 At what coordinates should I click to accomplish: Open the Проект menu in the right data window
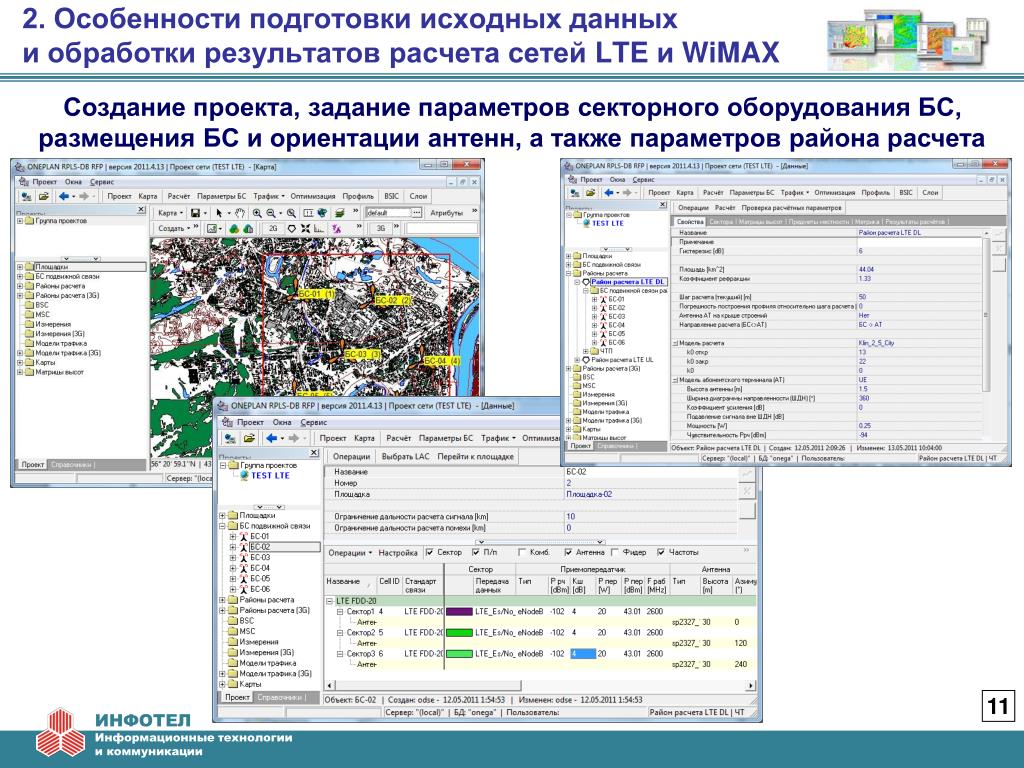coord(590,179)
